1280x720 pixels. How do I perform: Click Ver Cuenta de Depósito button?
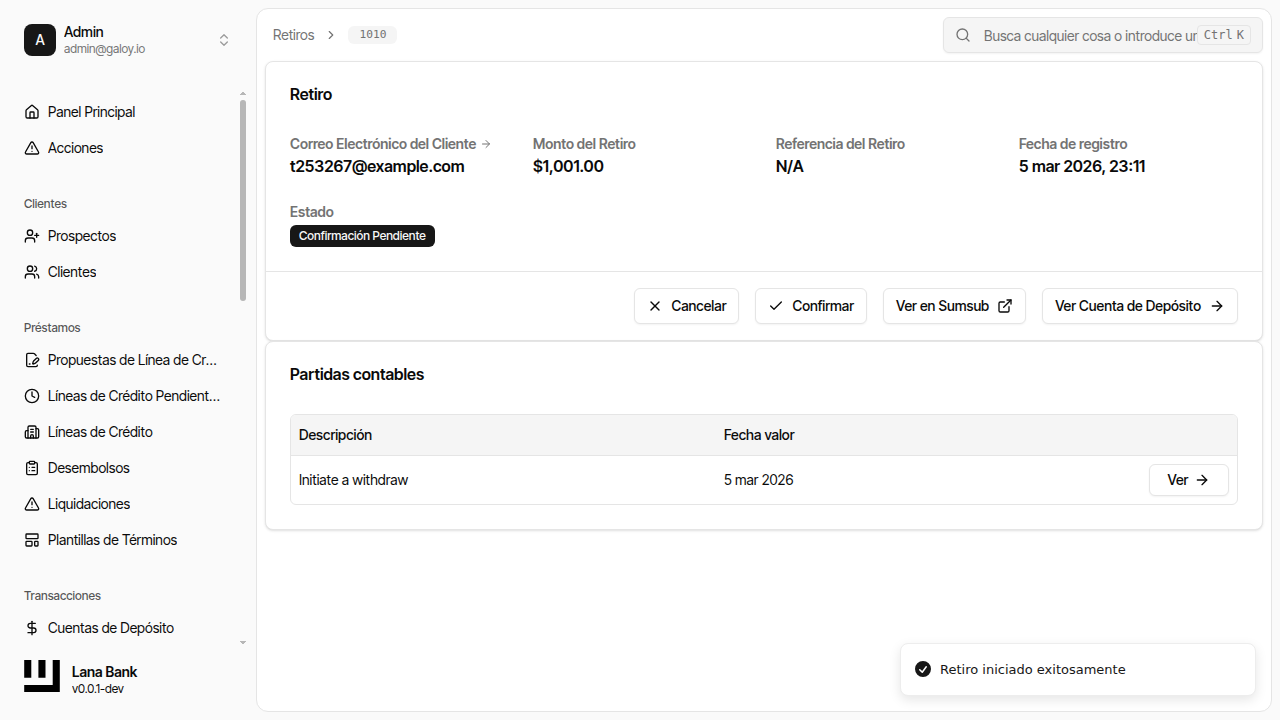click(x=1139, y=306)
